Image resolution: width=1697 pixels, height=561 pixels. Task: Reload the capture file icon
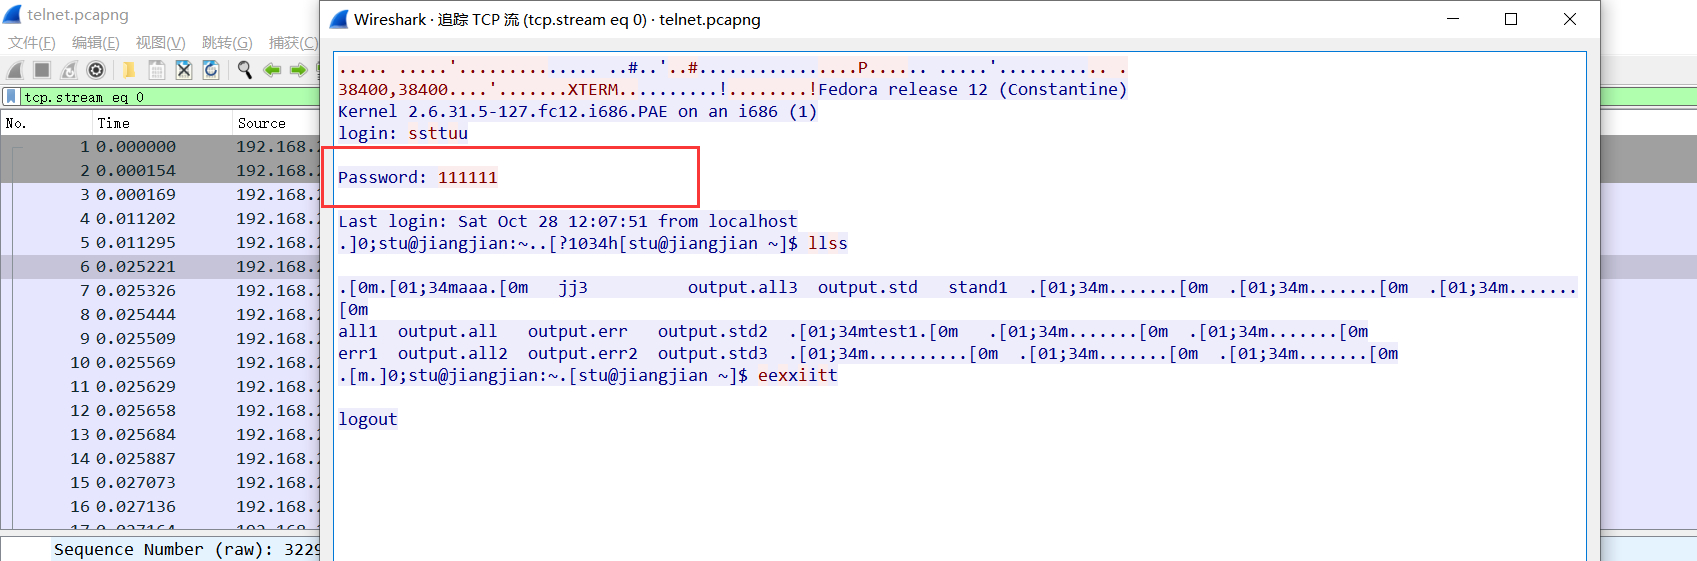(x=211, y=70)
